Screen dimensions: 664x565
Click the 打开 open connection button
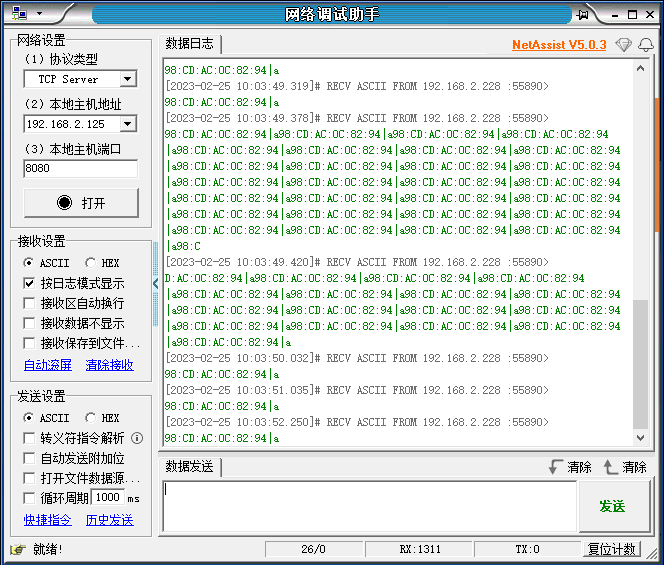pos(81,203)
